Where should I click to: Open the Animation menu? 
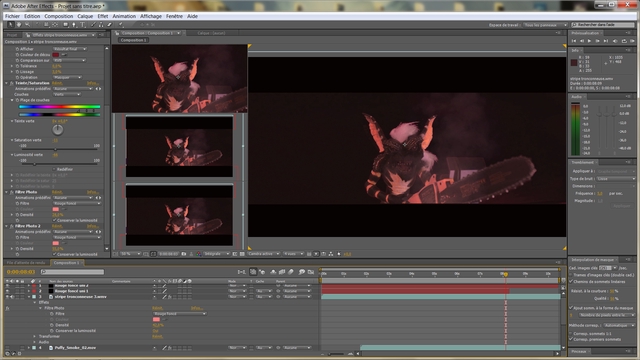(x=124, y=16)
